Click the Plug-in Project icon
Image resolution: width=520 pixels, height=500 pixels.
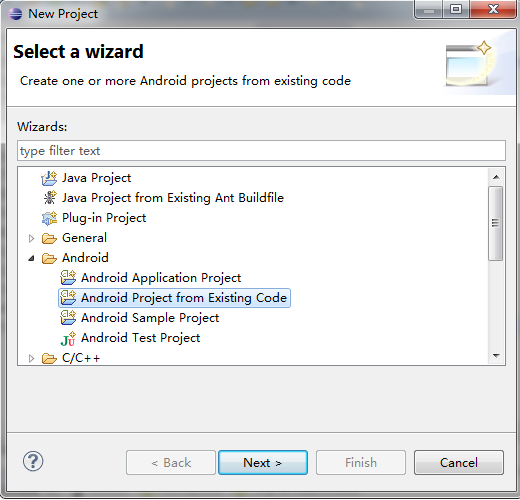49,218
